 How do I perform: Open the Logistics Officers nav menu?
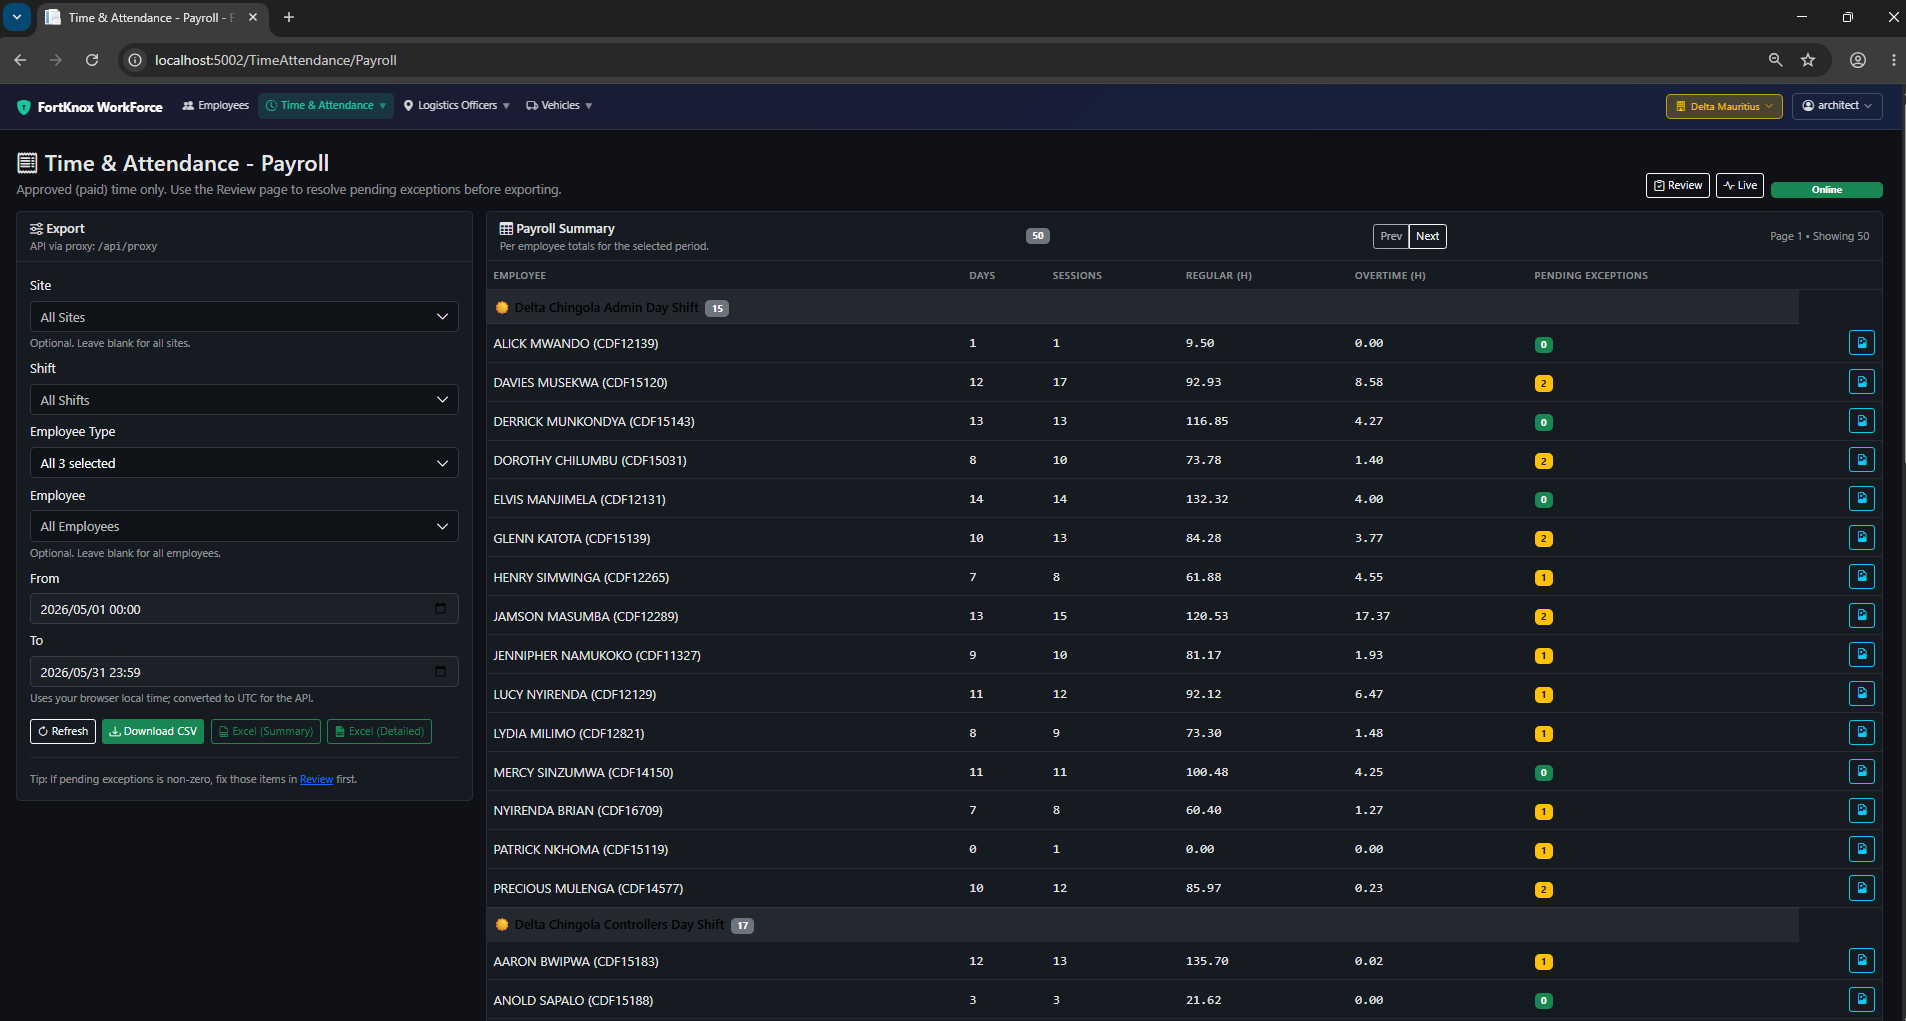pyautogui.click(x=457, y=106)
